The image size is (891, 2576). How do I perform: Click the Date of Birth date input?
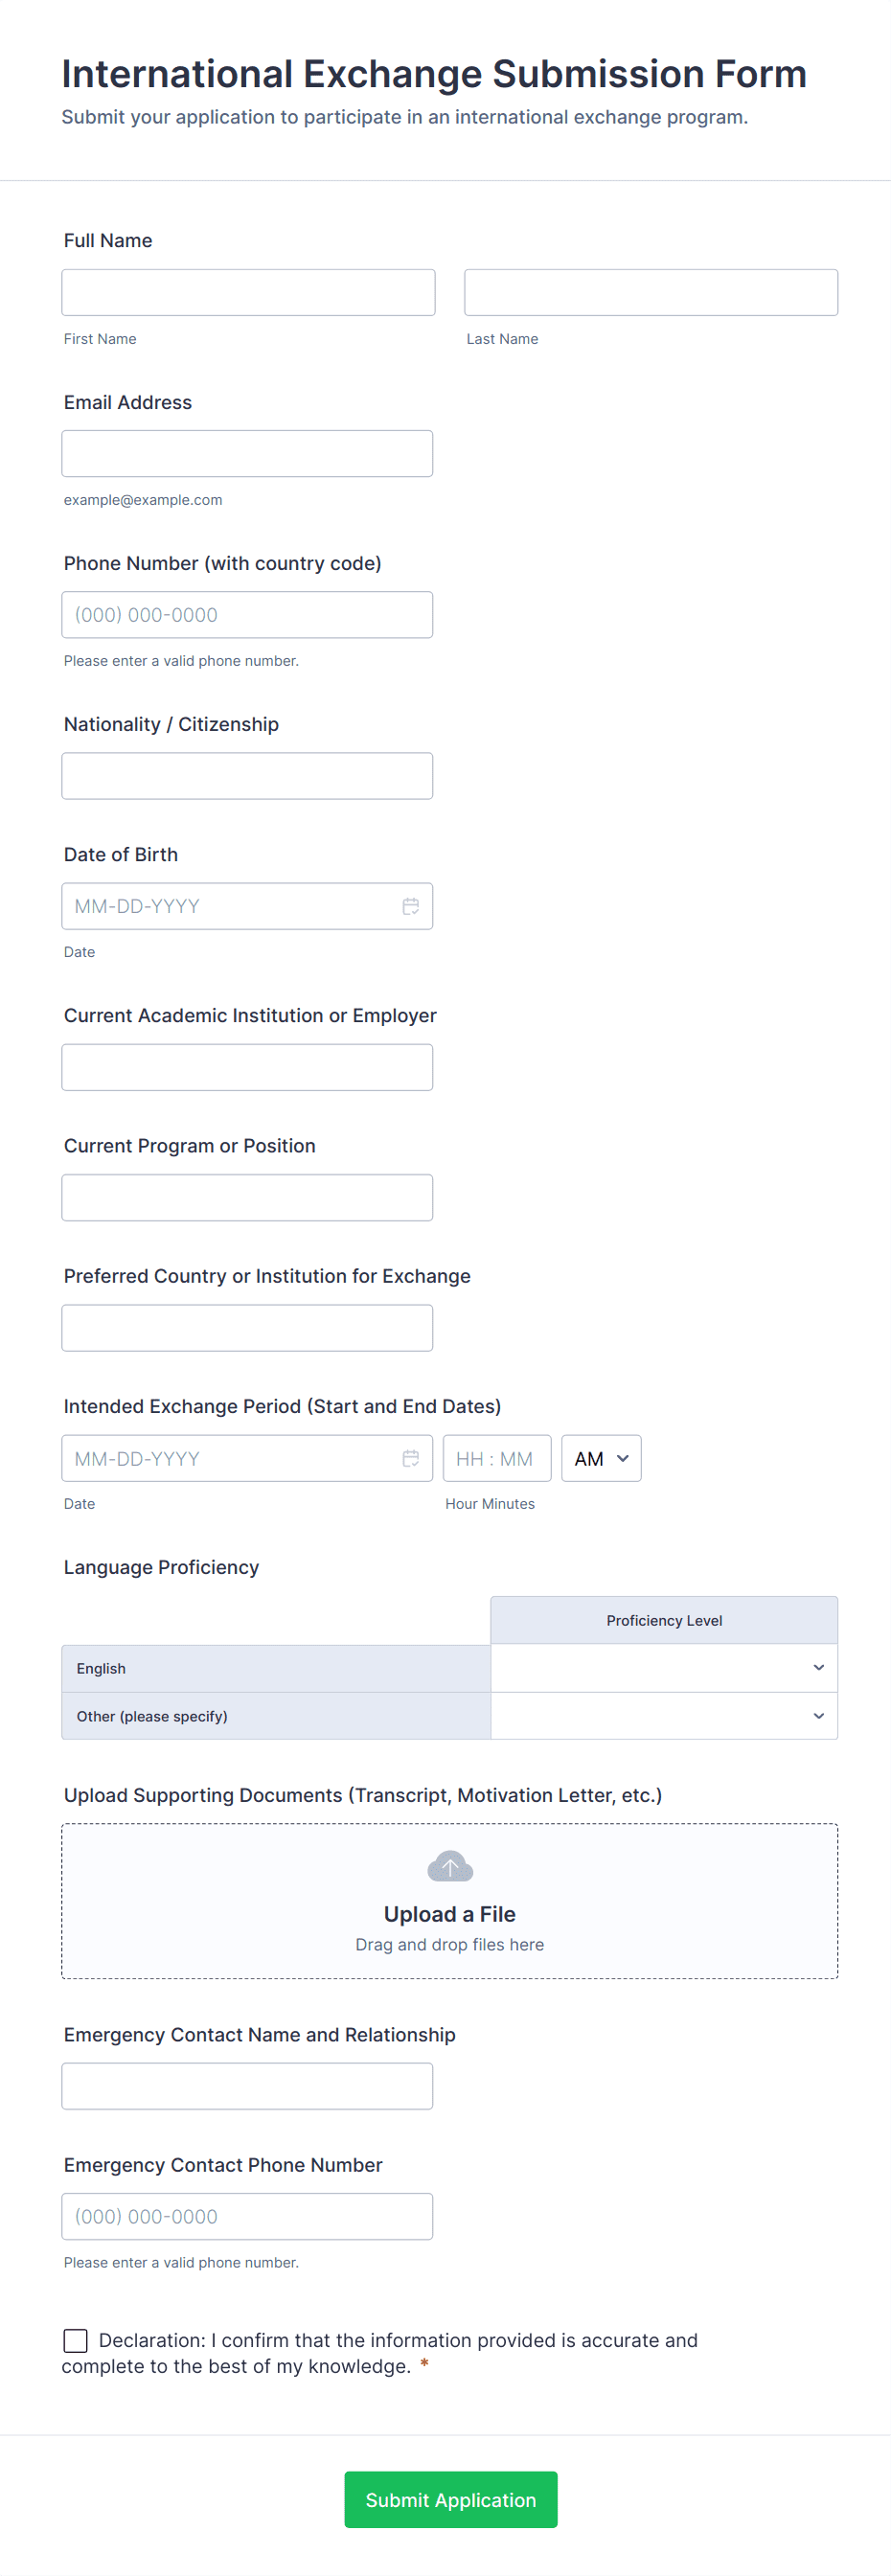pos(230,906)
